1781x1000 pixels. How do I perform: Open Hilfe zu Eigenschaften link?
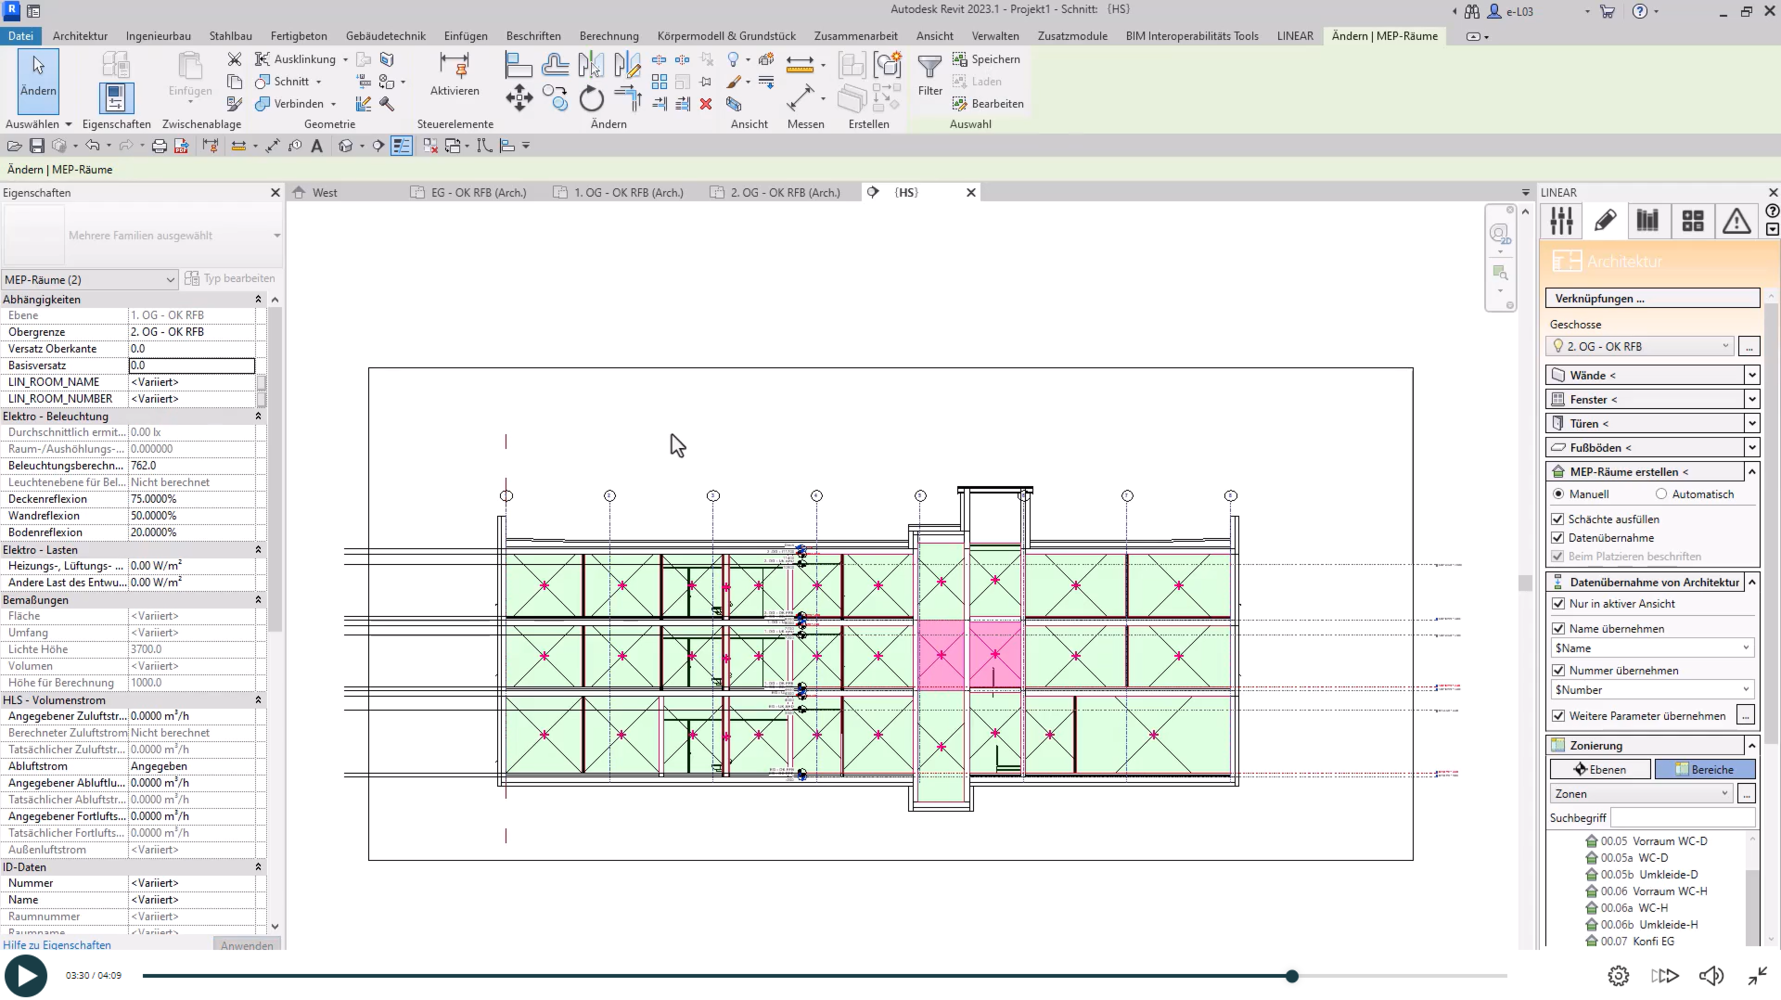pyautogui.click(x=57, y=944)
